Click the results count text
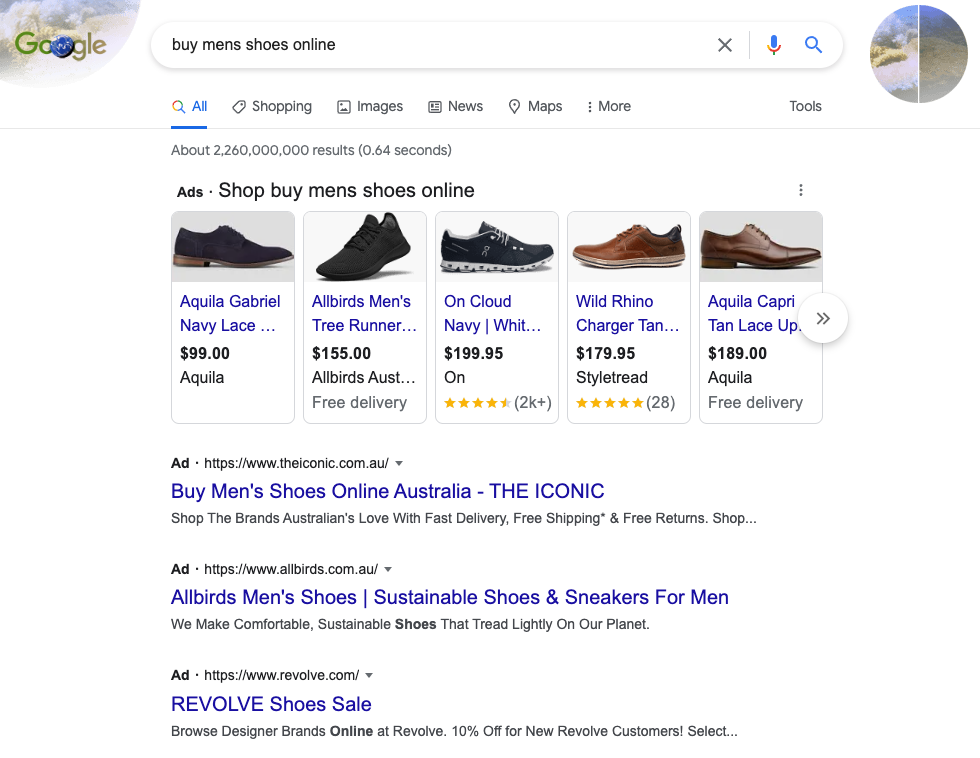The height and width of the screenshot is (758, 980). coord(311,151)
